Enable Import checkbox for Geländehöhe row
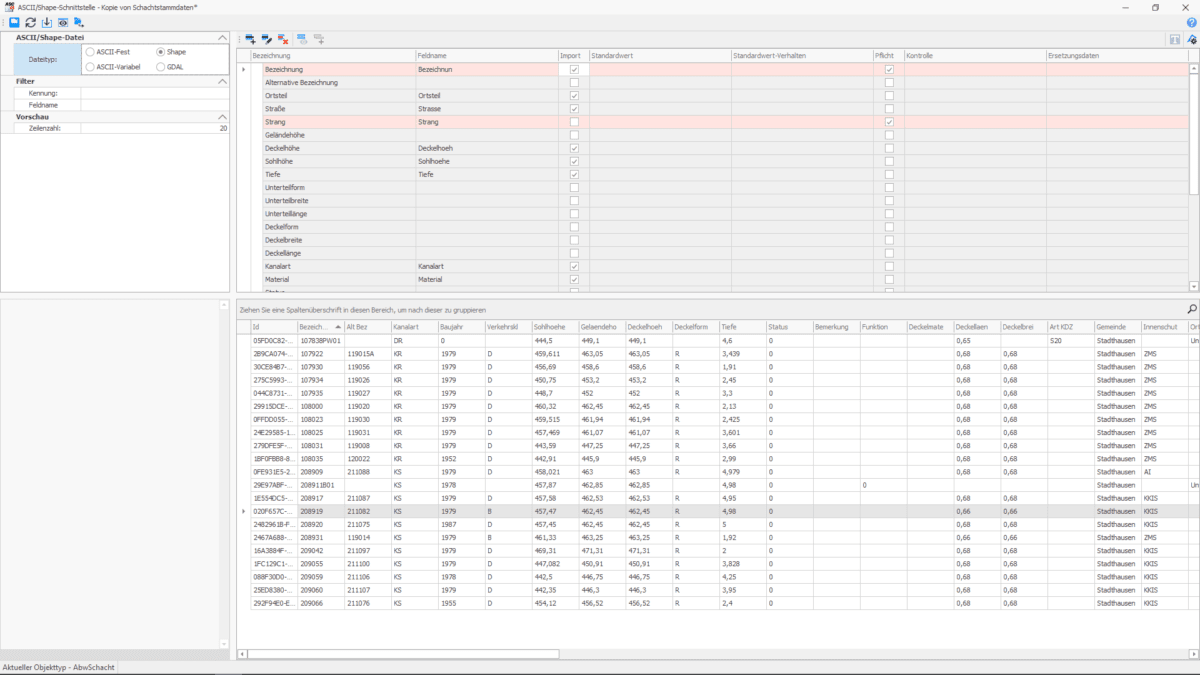 (x=574, y=135)
